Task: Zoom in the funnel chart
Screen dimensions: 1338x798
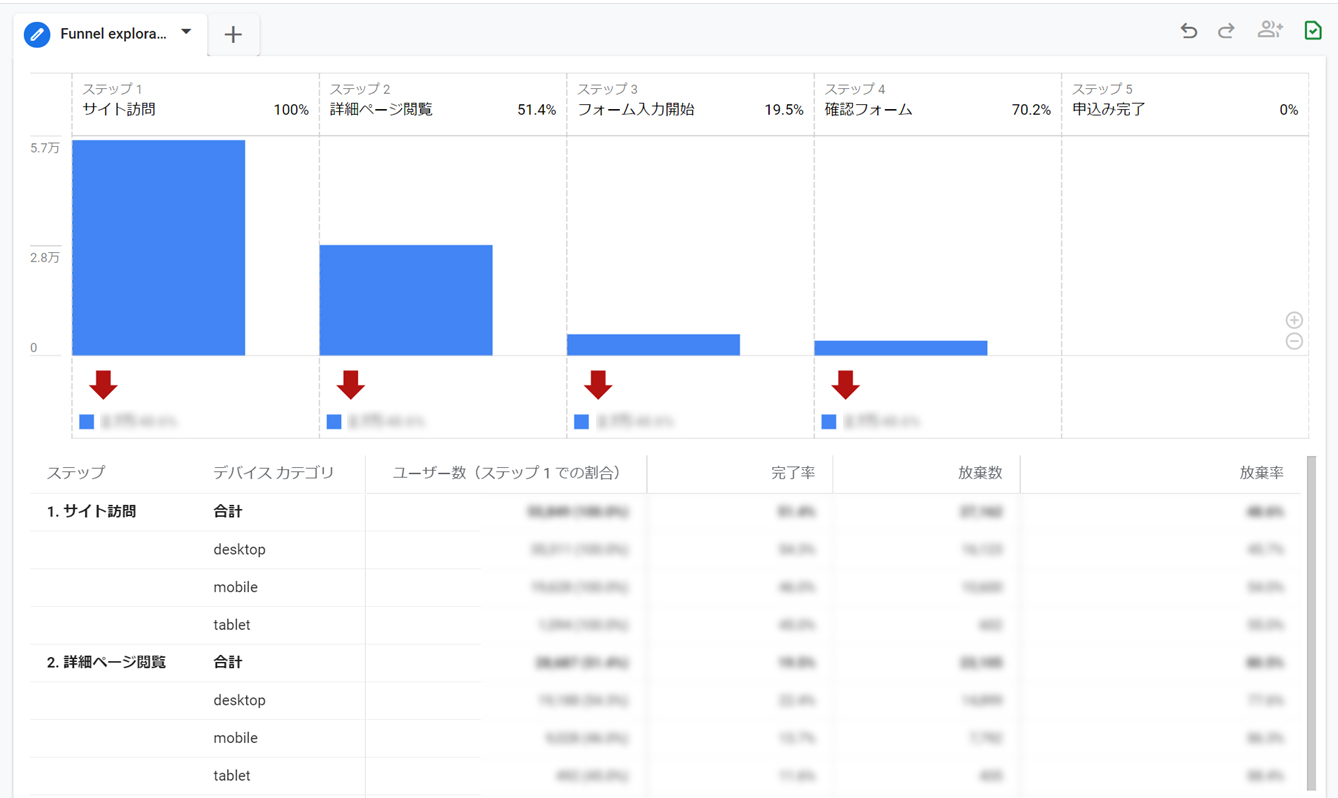Action: 1294,320
